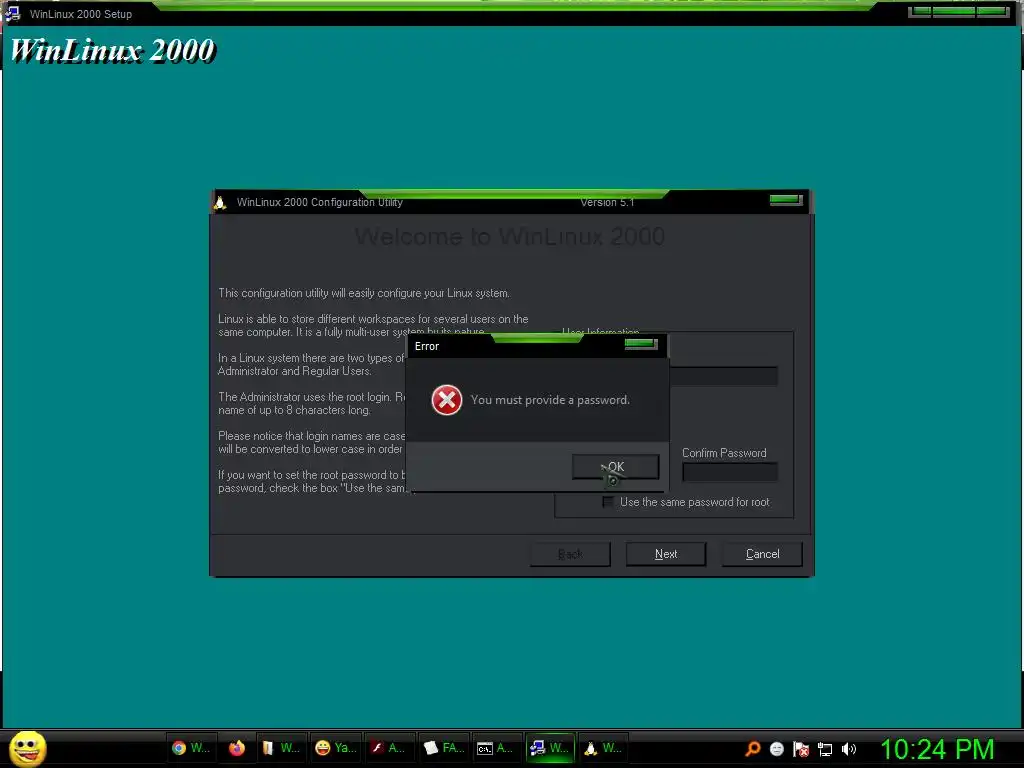Viewport: 1024px width, 768px height.
Task: Open the folder 'W...' taskbar item
Action: pyautogui.click(x=281, y=748)
